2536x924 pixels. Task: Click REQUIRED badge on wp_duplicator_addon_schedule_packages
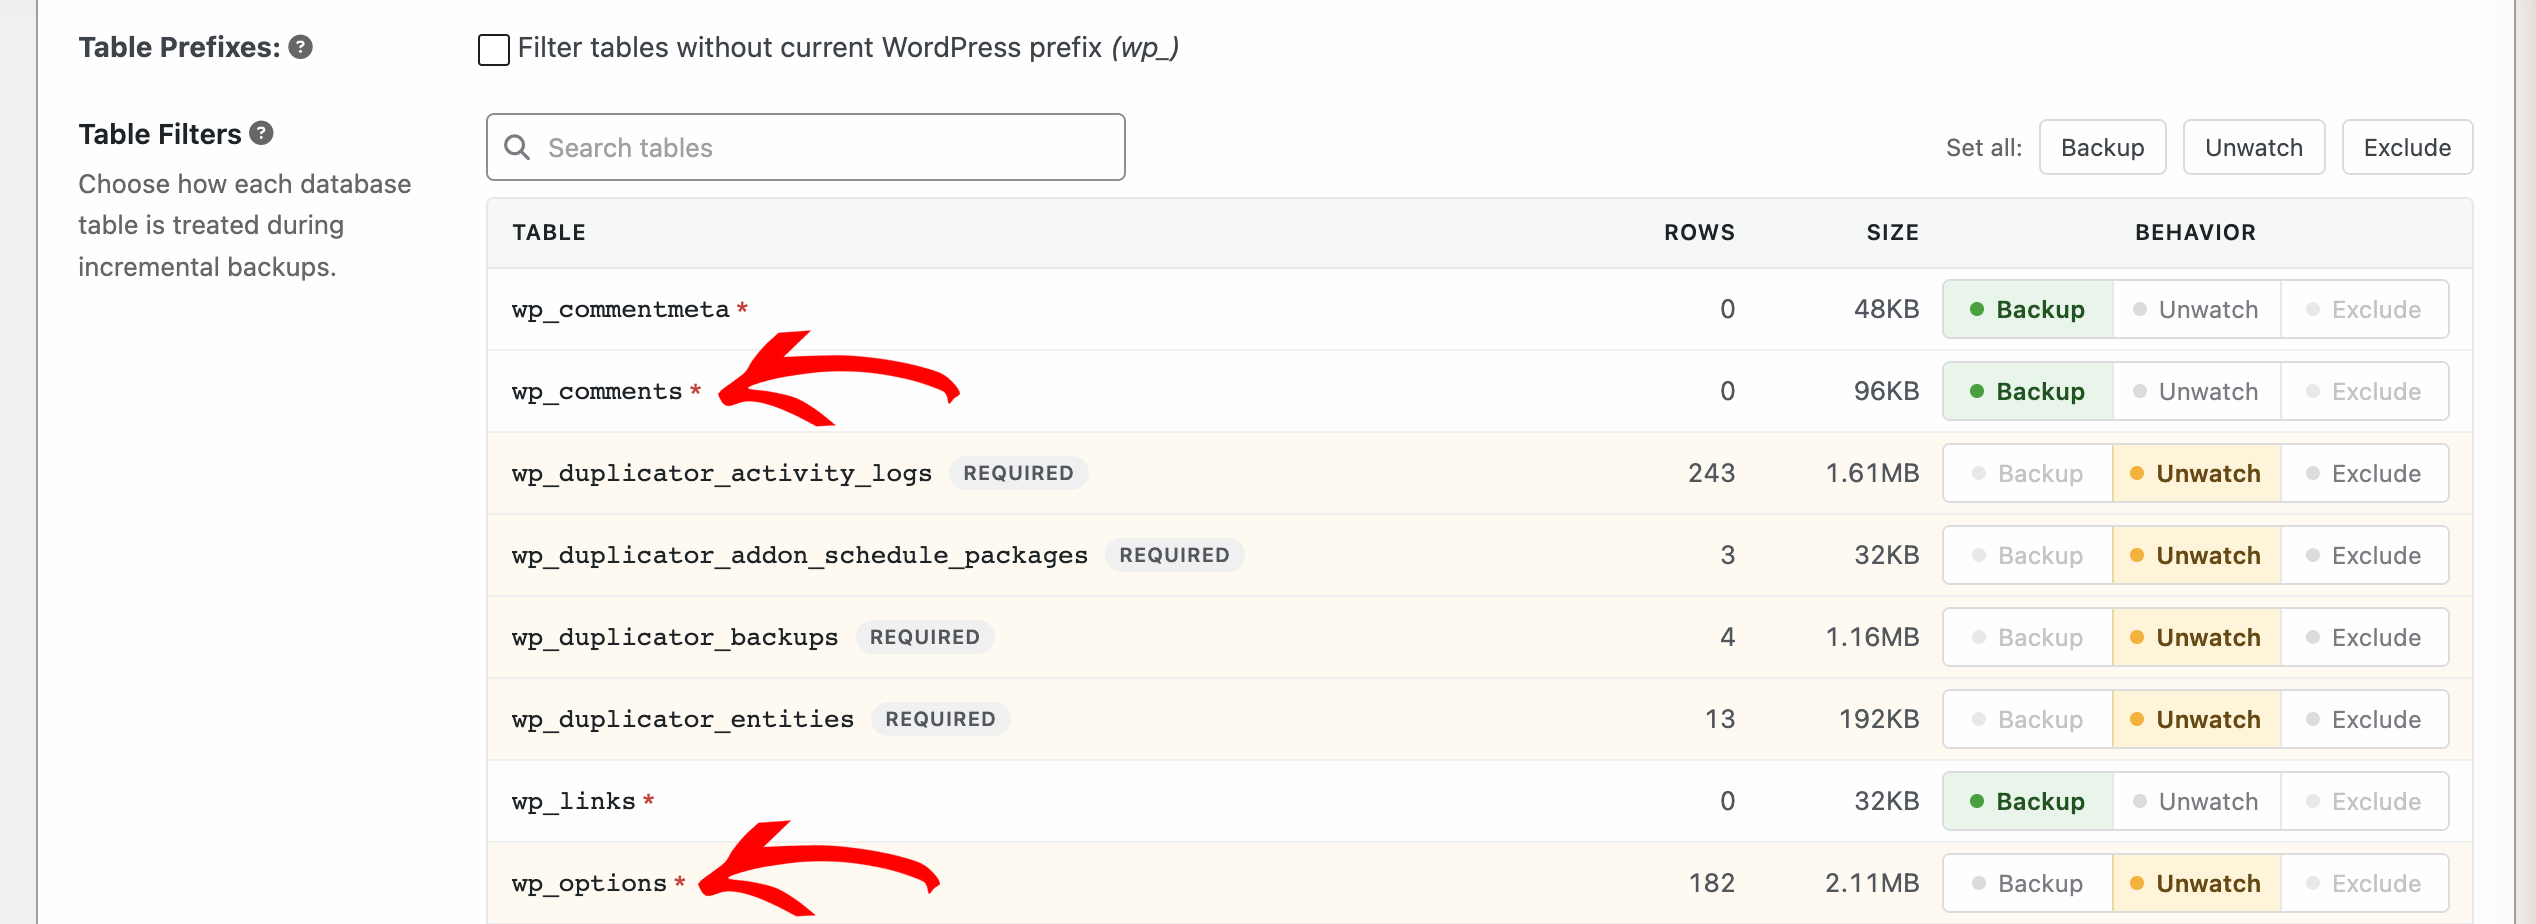click(1174, 555)
